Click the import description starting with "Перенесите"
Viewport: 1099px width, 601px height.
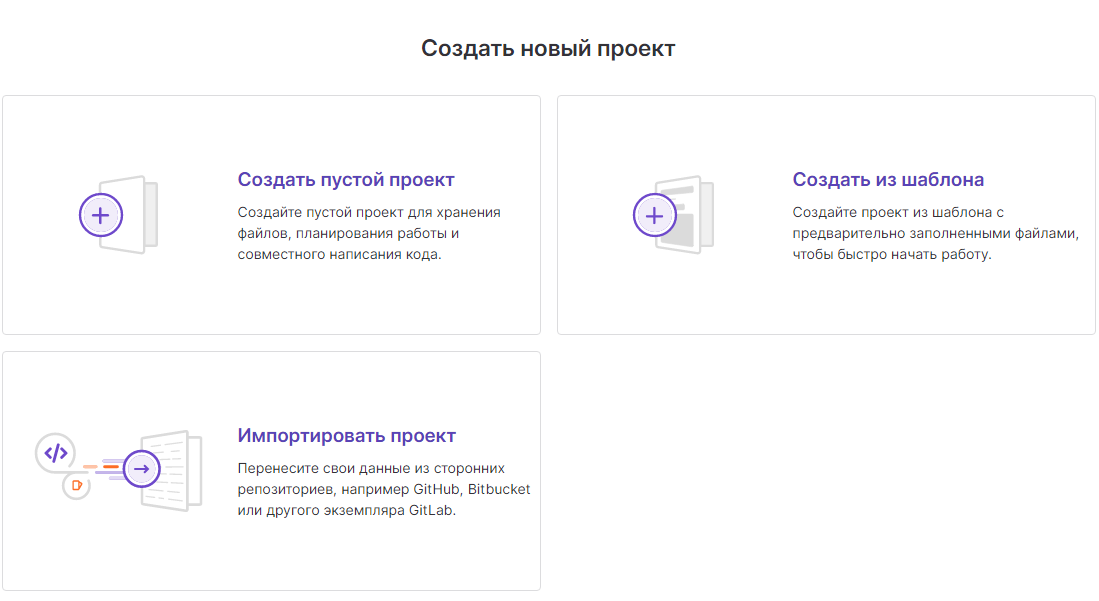384,489
